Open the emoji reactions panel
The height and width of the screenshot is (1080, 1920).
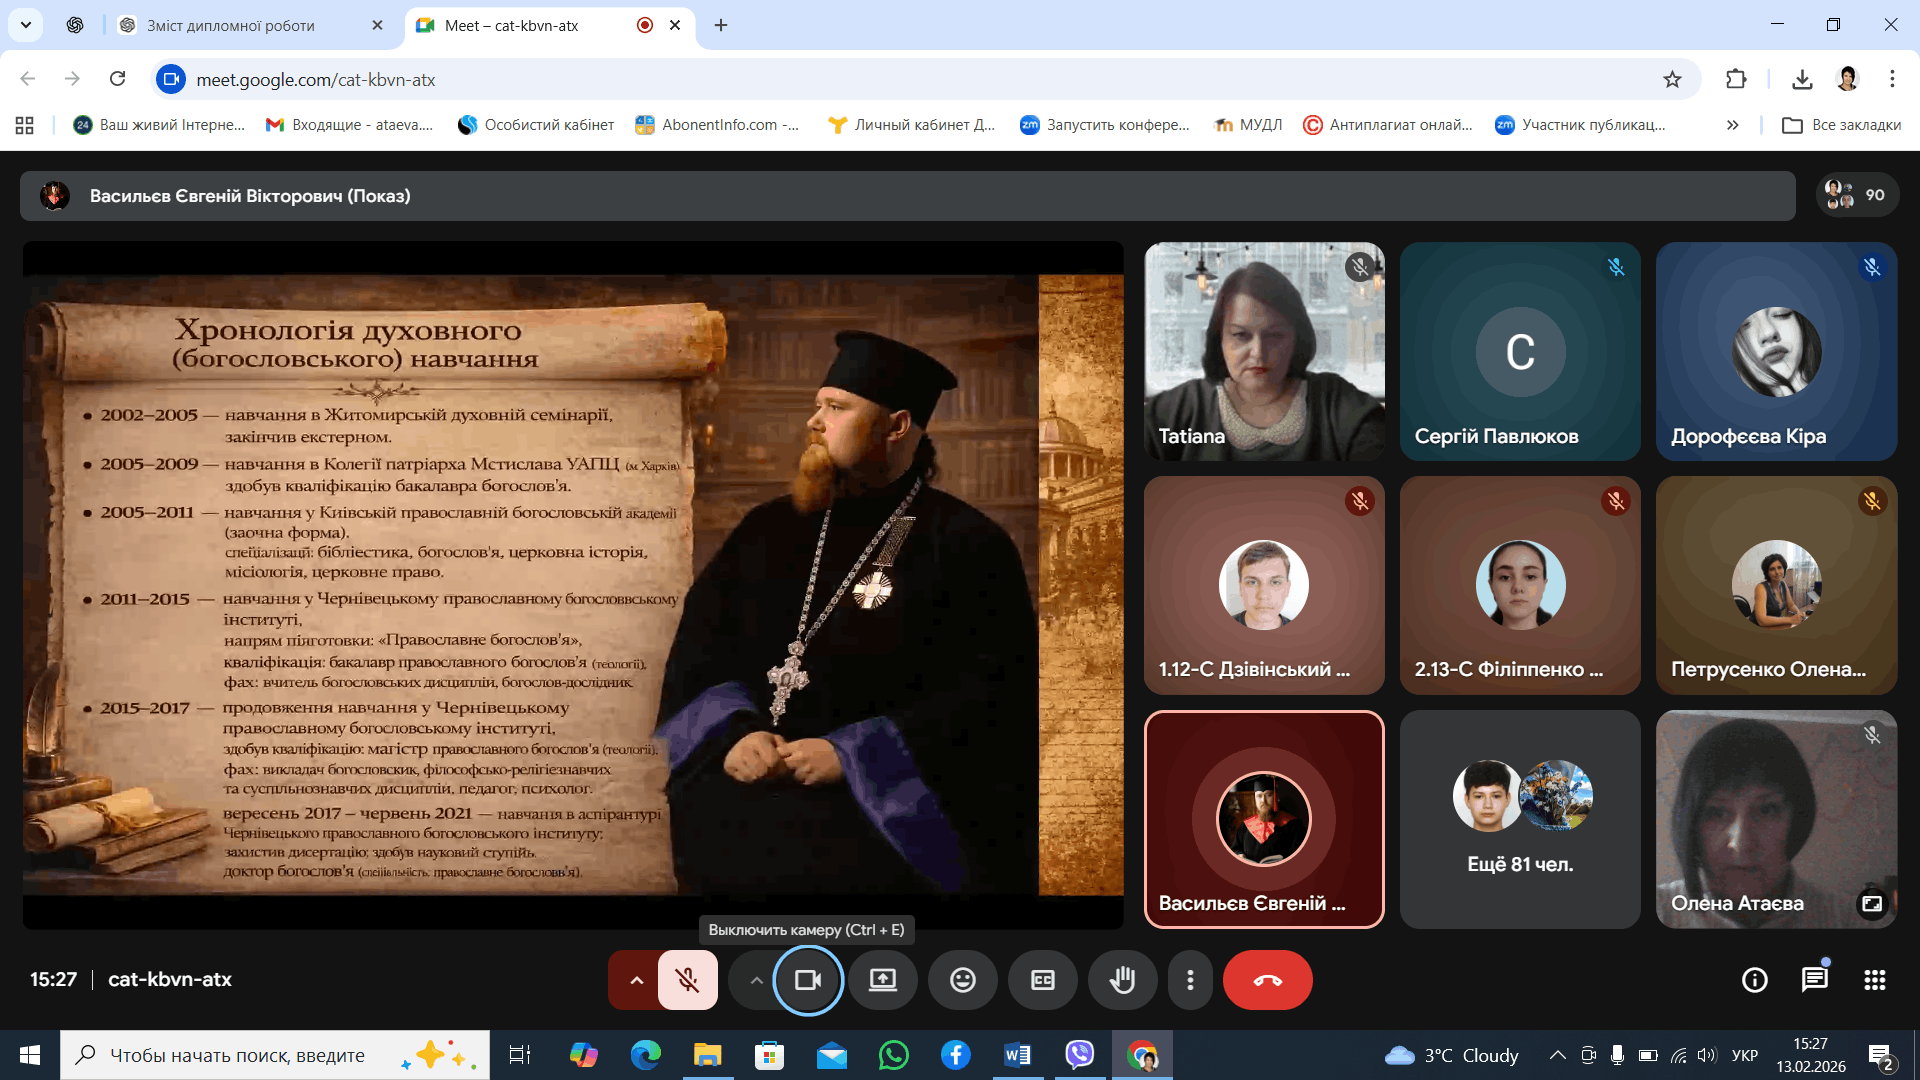tap(962, 980)
